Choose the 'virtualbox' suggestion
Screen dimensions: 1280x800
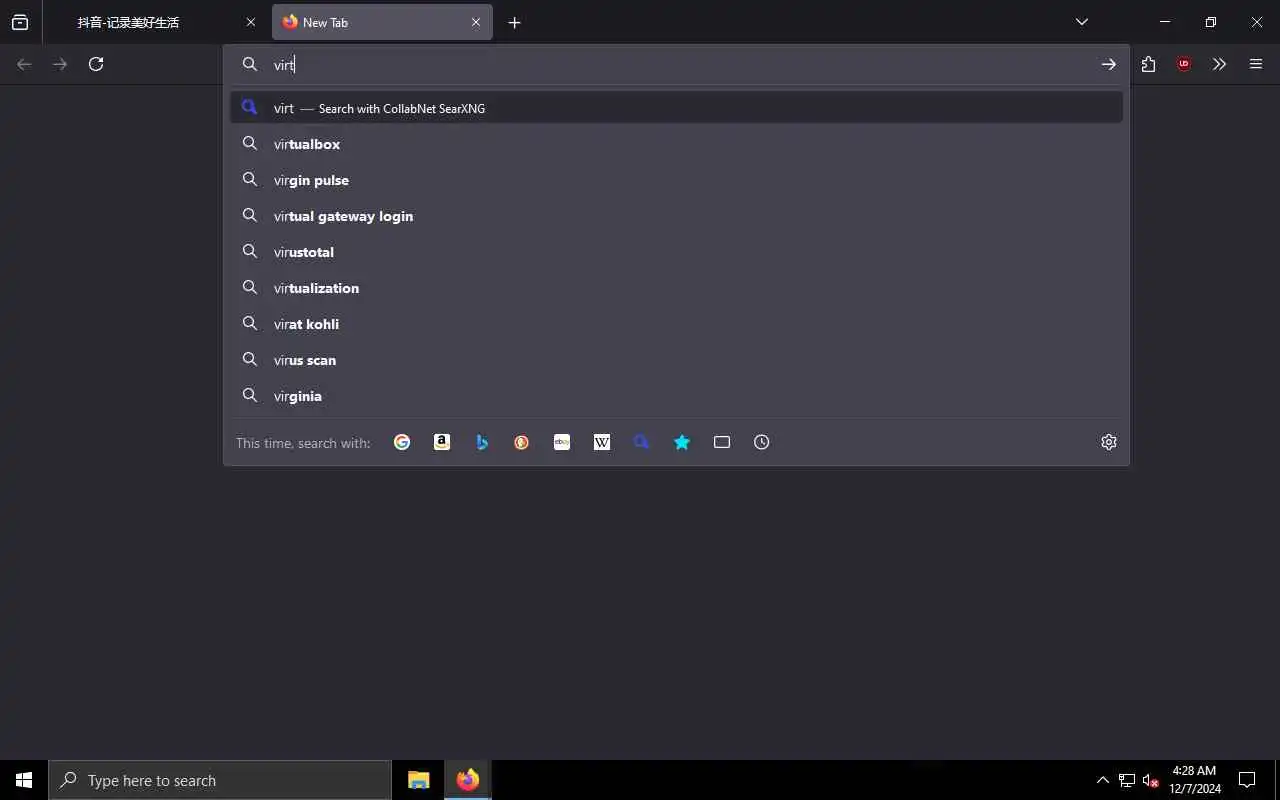[676, 144]
